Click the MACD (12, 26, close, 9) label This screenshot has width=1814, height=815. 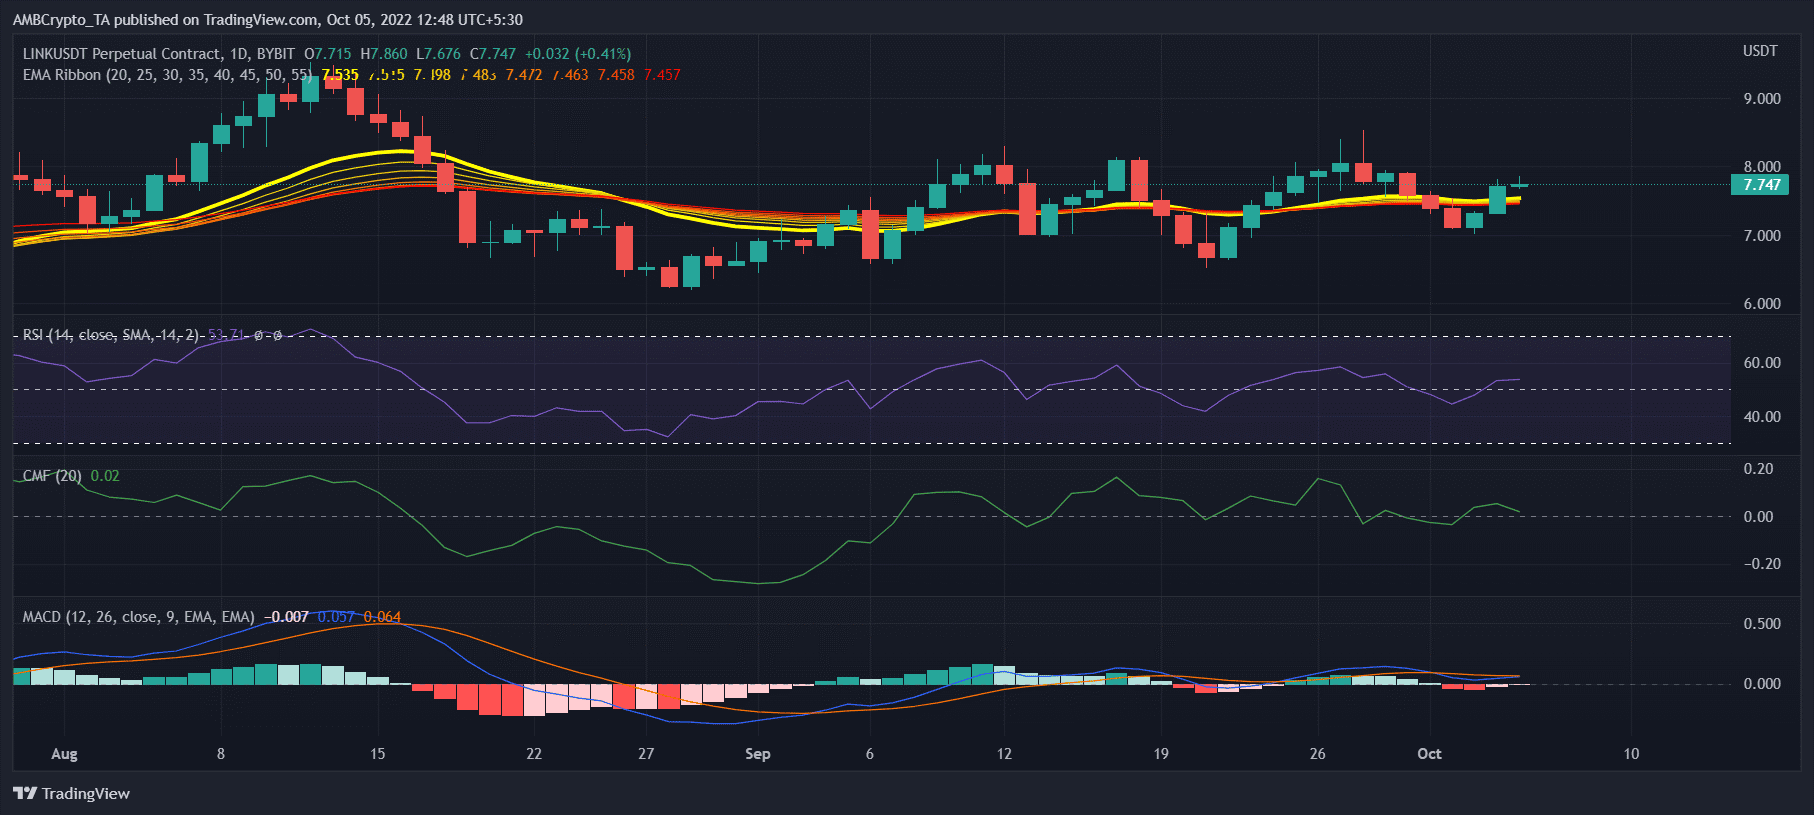138,617
